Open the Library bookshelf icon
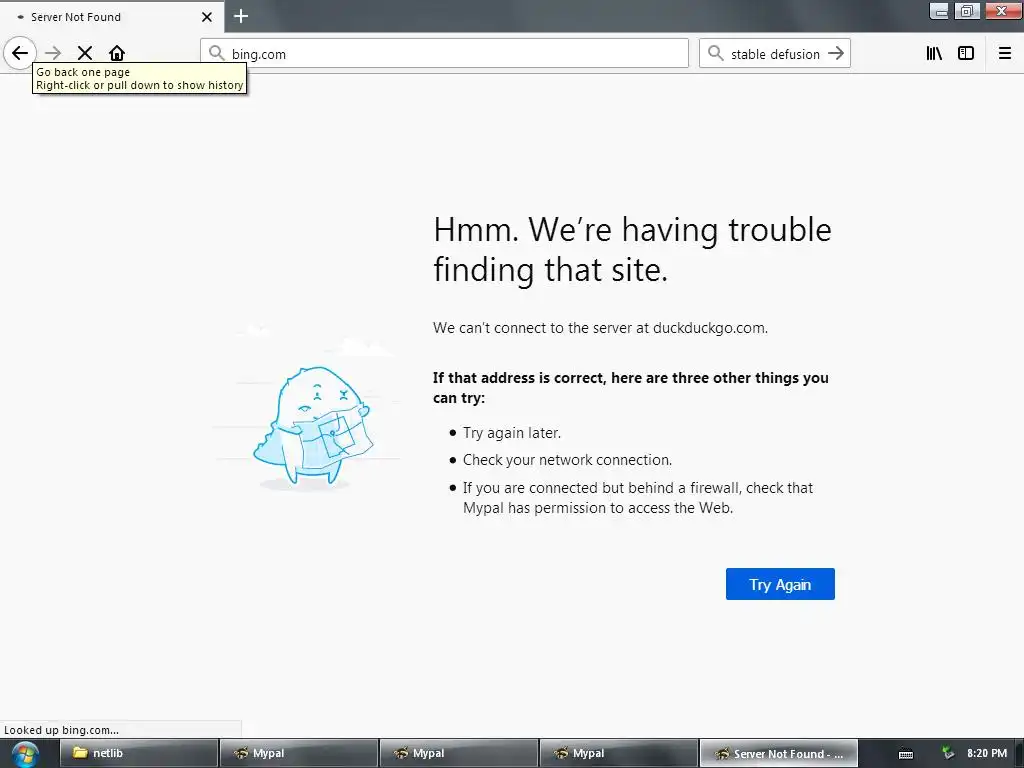This screenshot has height=768, width=1024. coord(934,54)
